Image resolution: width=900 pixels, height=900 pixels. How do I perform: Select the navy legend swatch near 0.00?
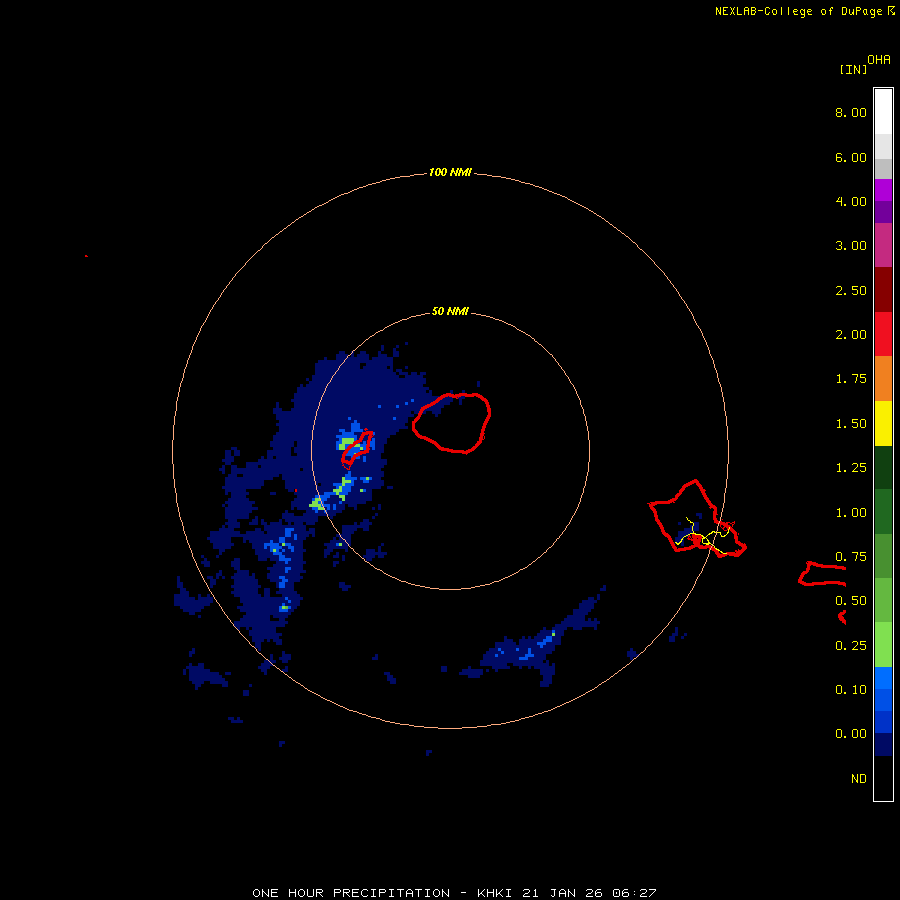[883, 744]
